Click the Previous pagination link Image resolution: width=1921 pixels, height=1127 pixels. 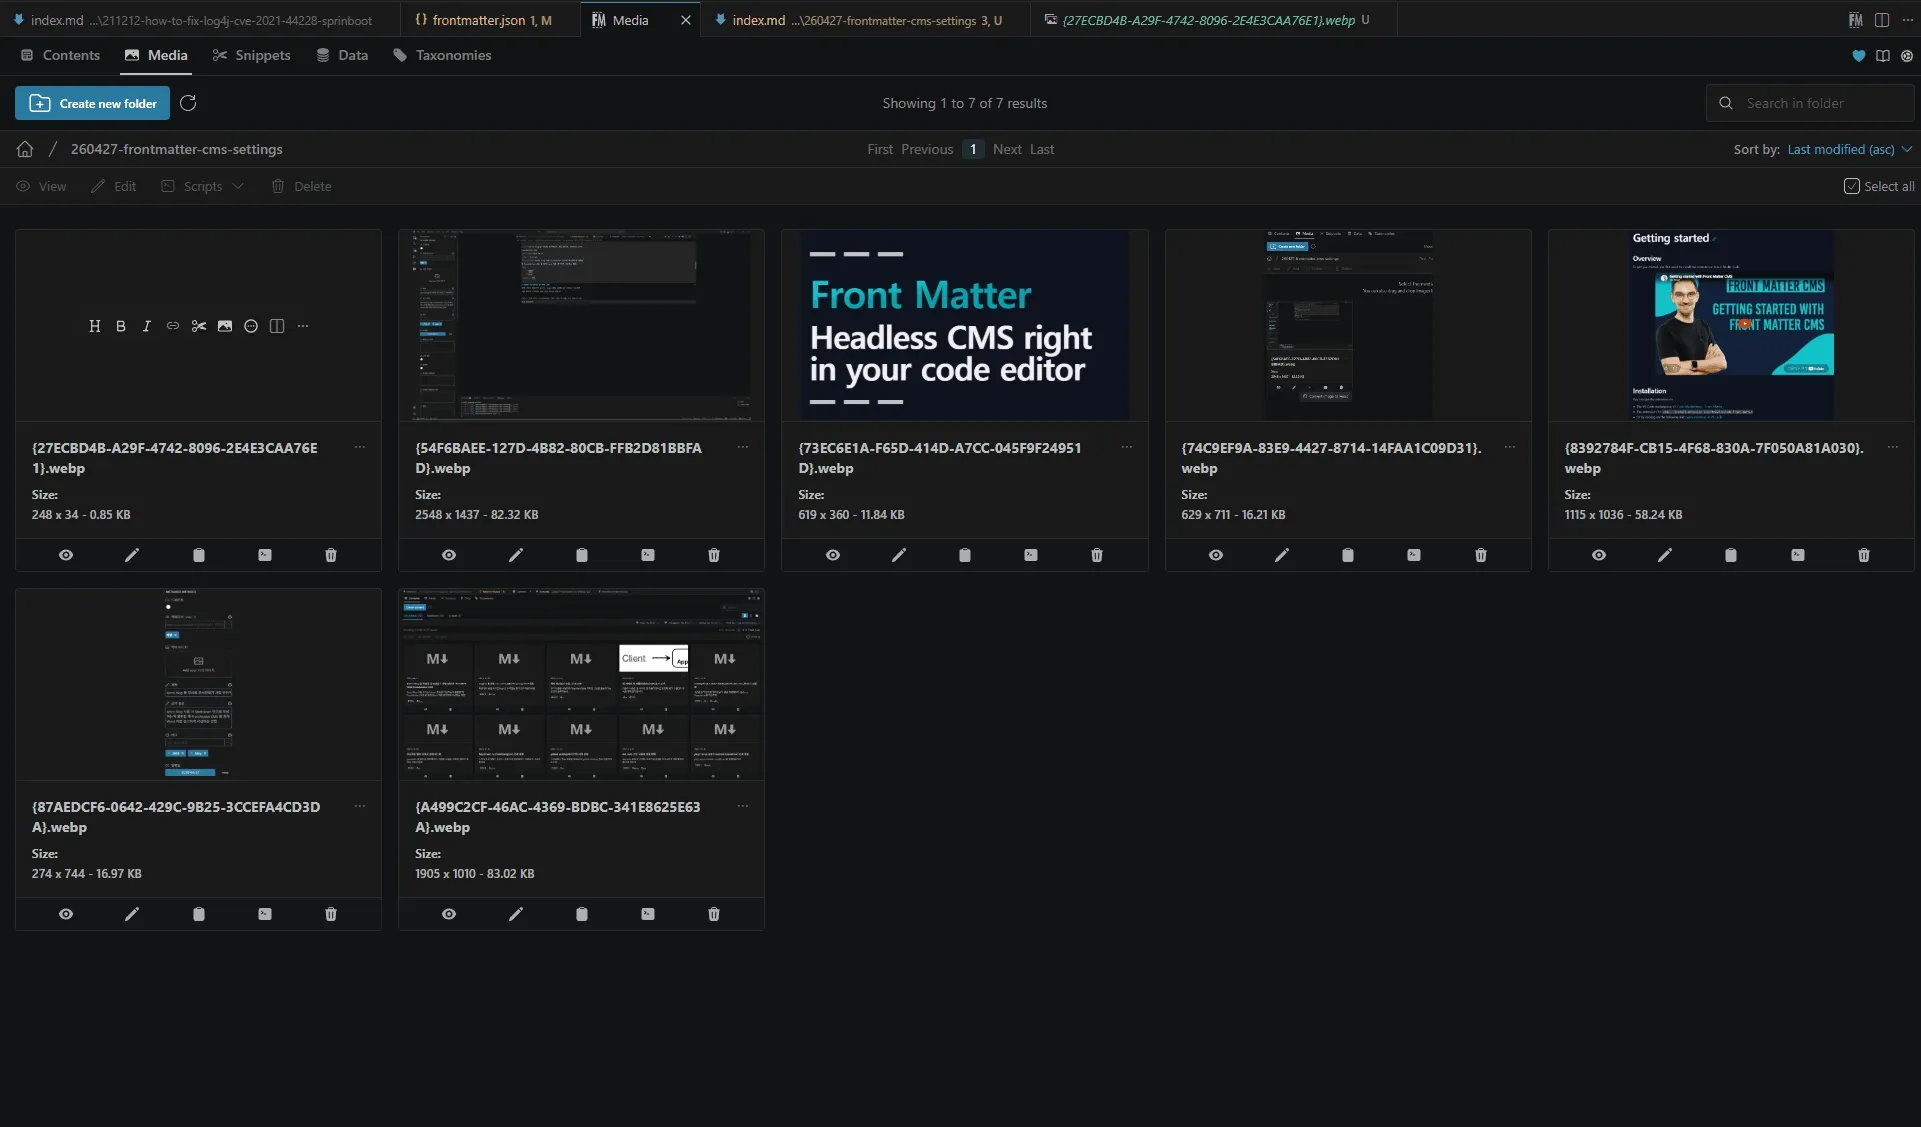click(x=927, y=149)
